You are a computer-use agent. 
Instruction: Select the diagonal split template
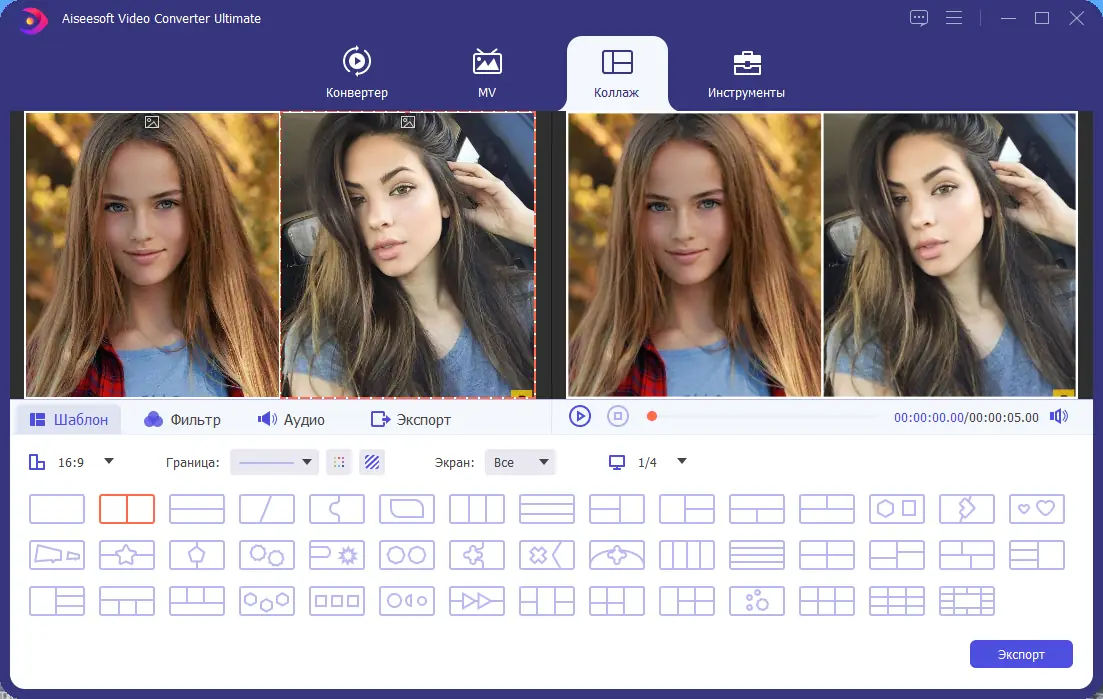click(267, 508)
